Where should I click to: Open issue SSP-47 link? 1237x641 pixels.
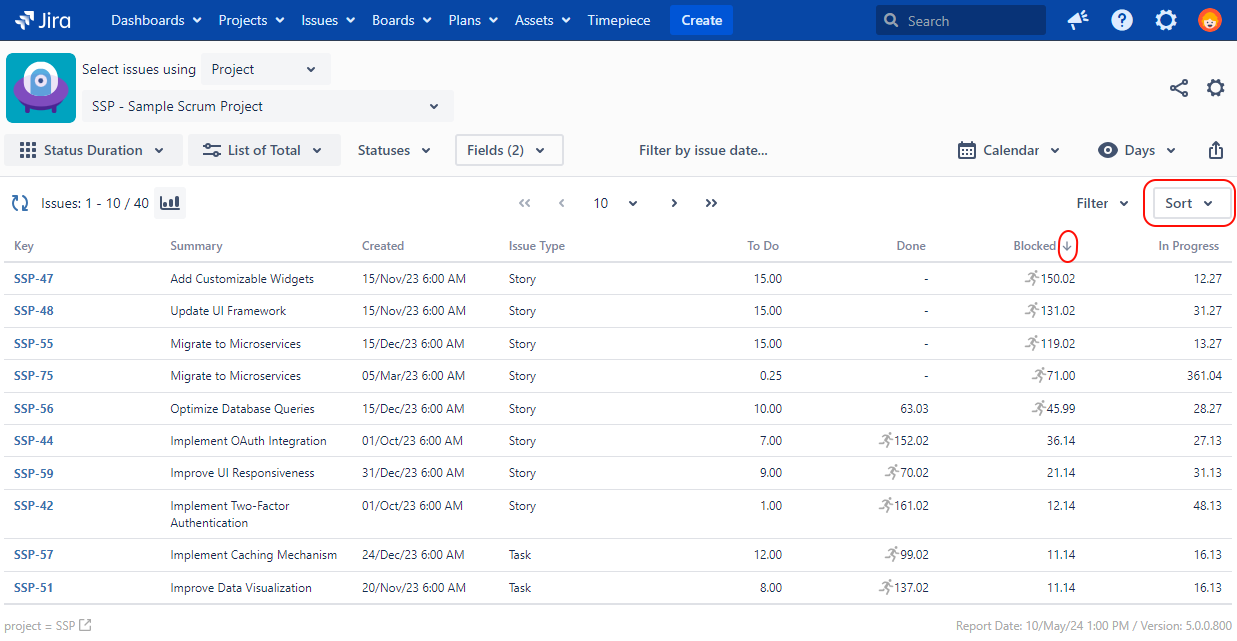click(34, 279)
